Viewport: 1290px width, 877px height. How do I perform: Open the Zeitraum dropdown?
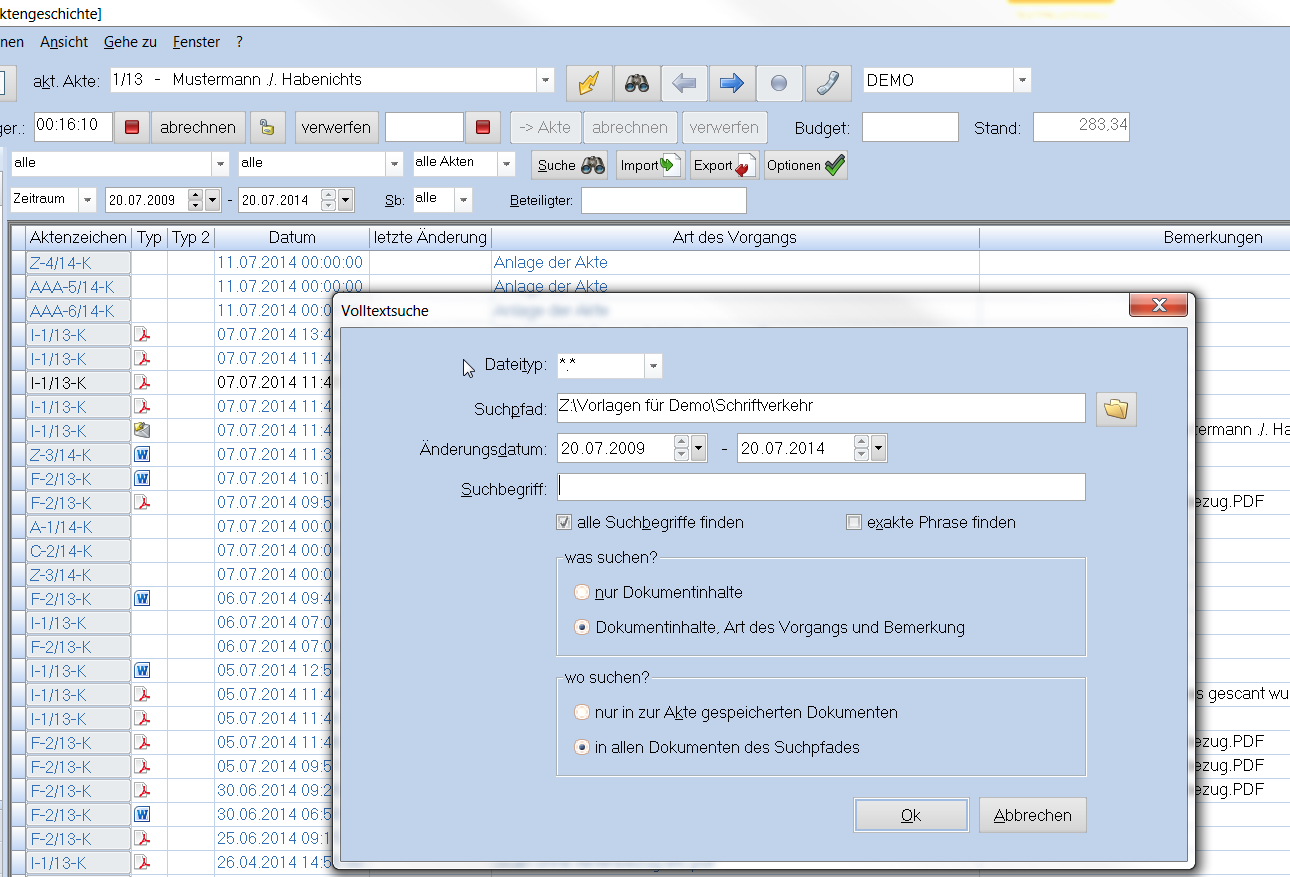pyautogui.click(x=88, y=200)
